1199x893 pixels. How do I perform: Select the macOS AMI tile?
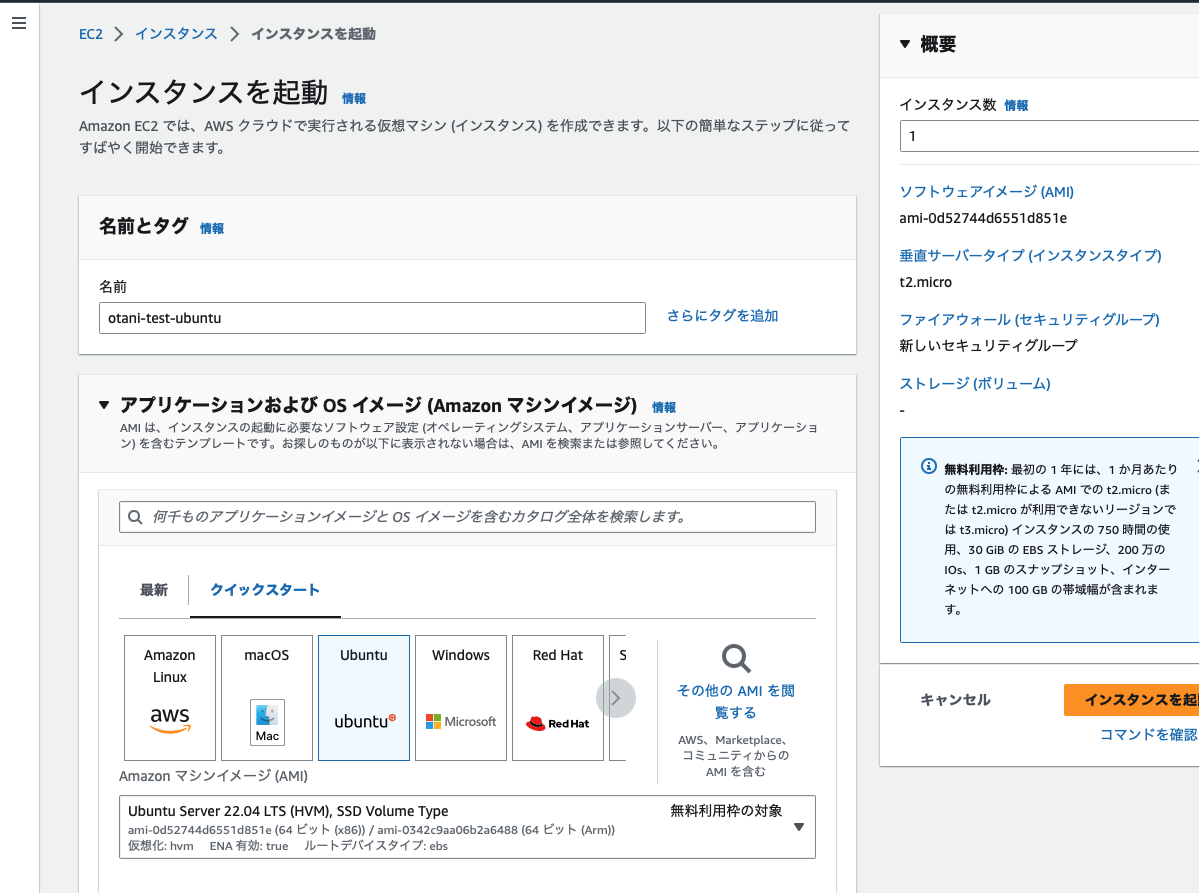pyautogui.click(x=266, y=697)
